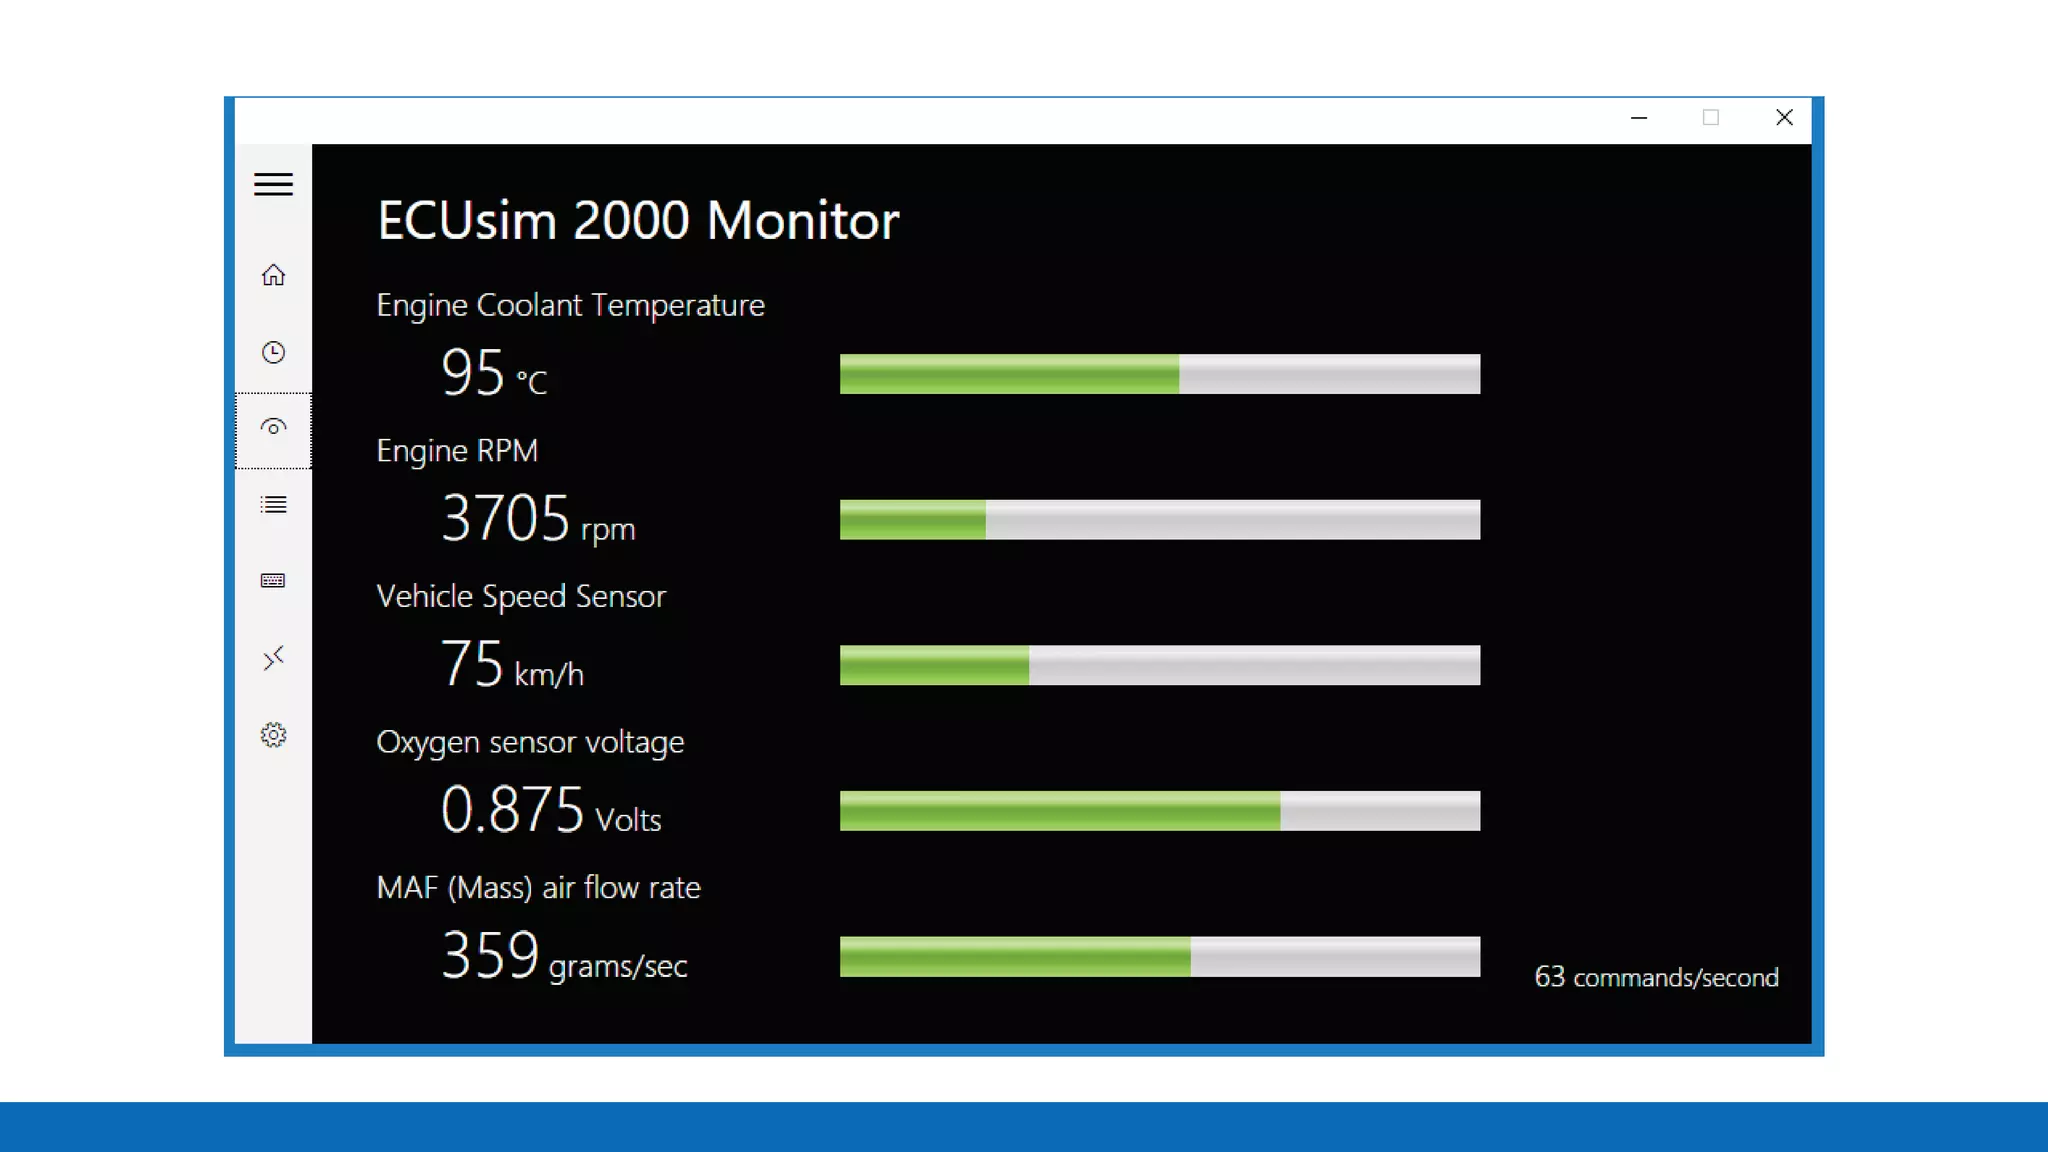Go to the Home page icon
This screenshot has width=2048, height=1152.
[x=273, y=275]
